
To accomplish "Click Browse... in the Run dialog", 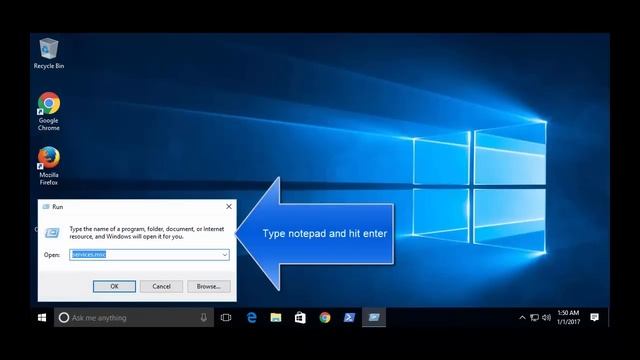I will pos(209,287).
